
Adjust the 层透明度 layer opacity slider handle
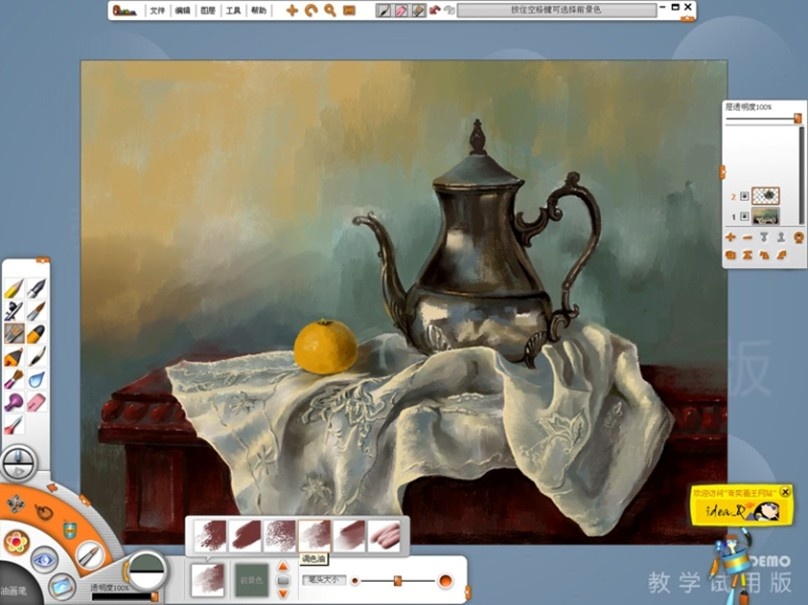pos(798,119)
